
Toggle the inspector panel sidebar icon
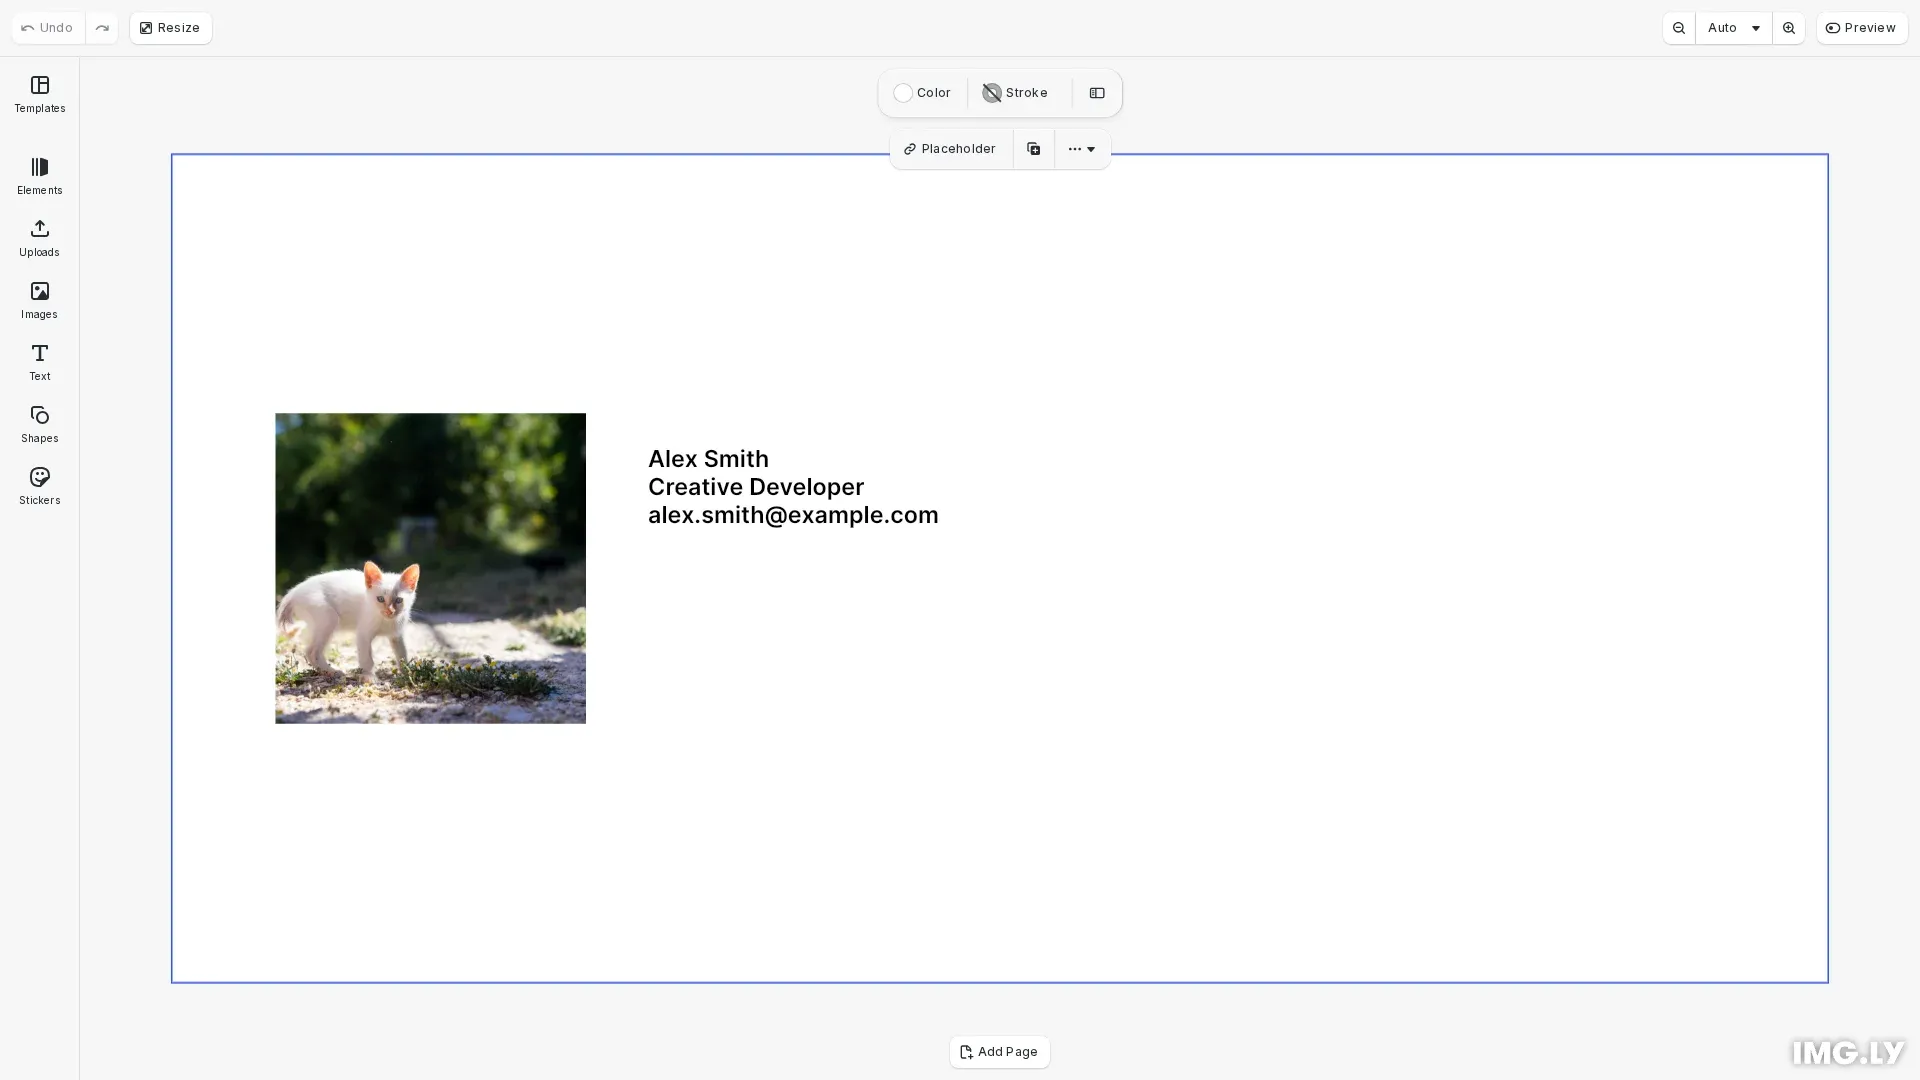pos(1097,93)
